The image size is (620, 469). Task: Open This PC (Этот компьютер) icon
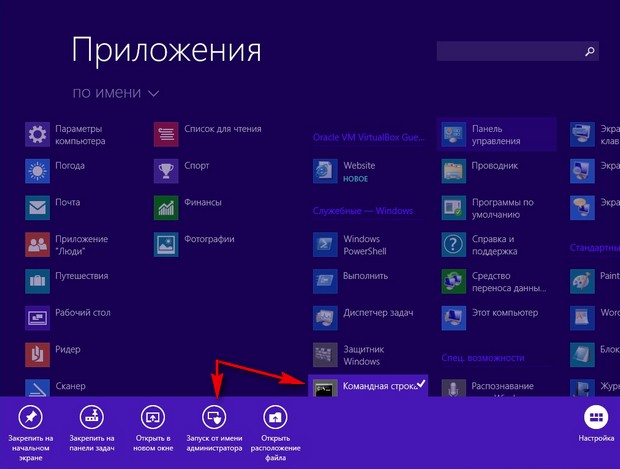(x=454, y=318)
